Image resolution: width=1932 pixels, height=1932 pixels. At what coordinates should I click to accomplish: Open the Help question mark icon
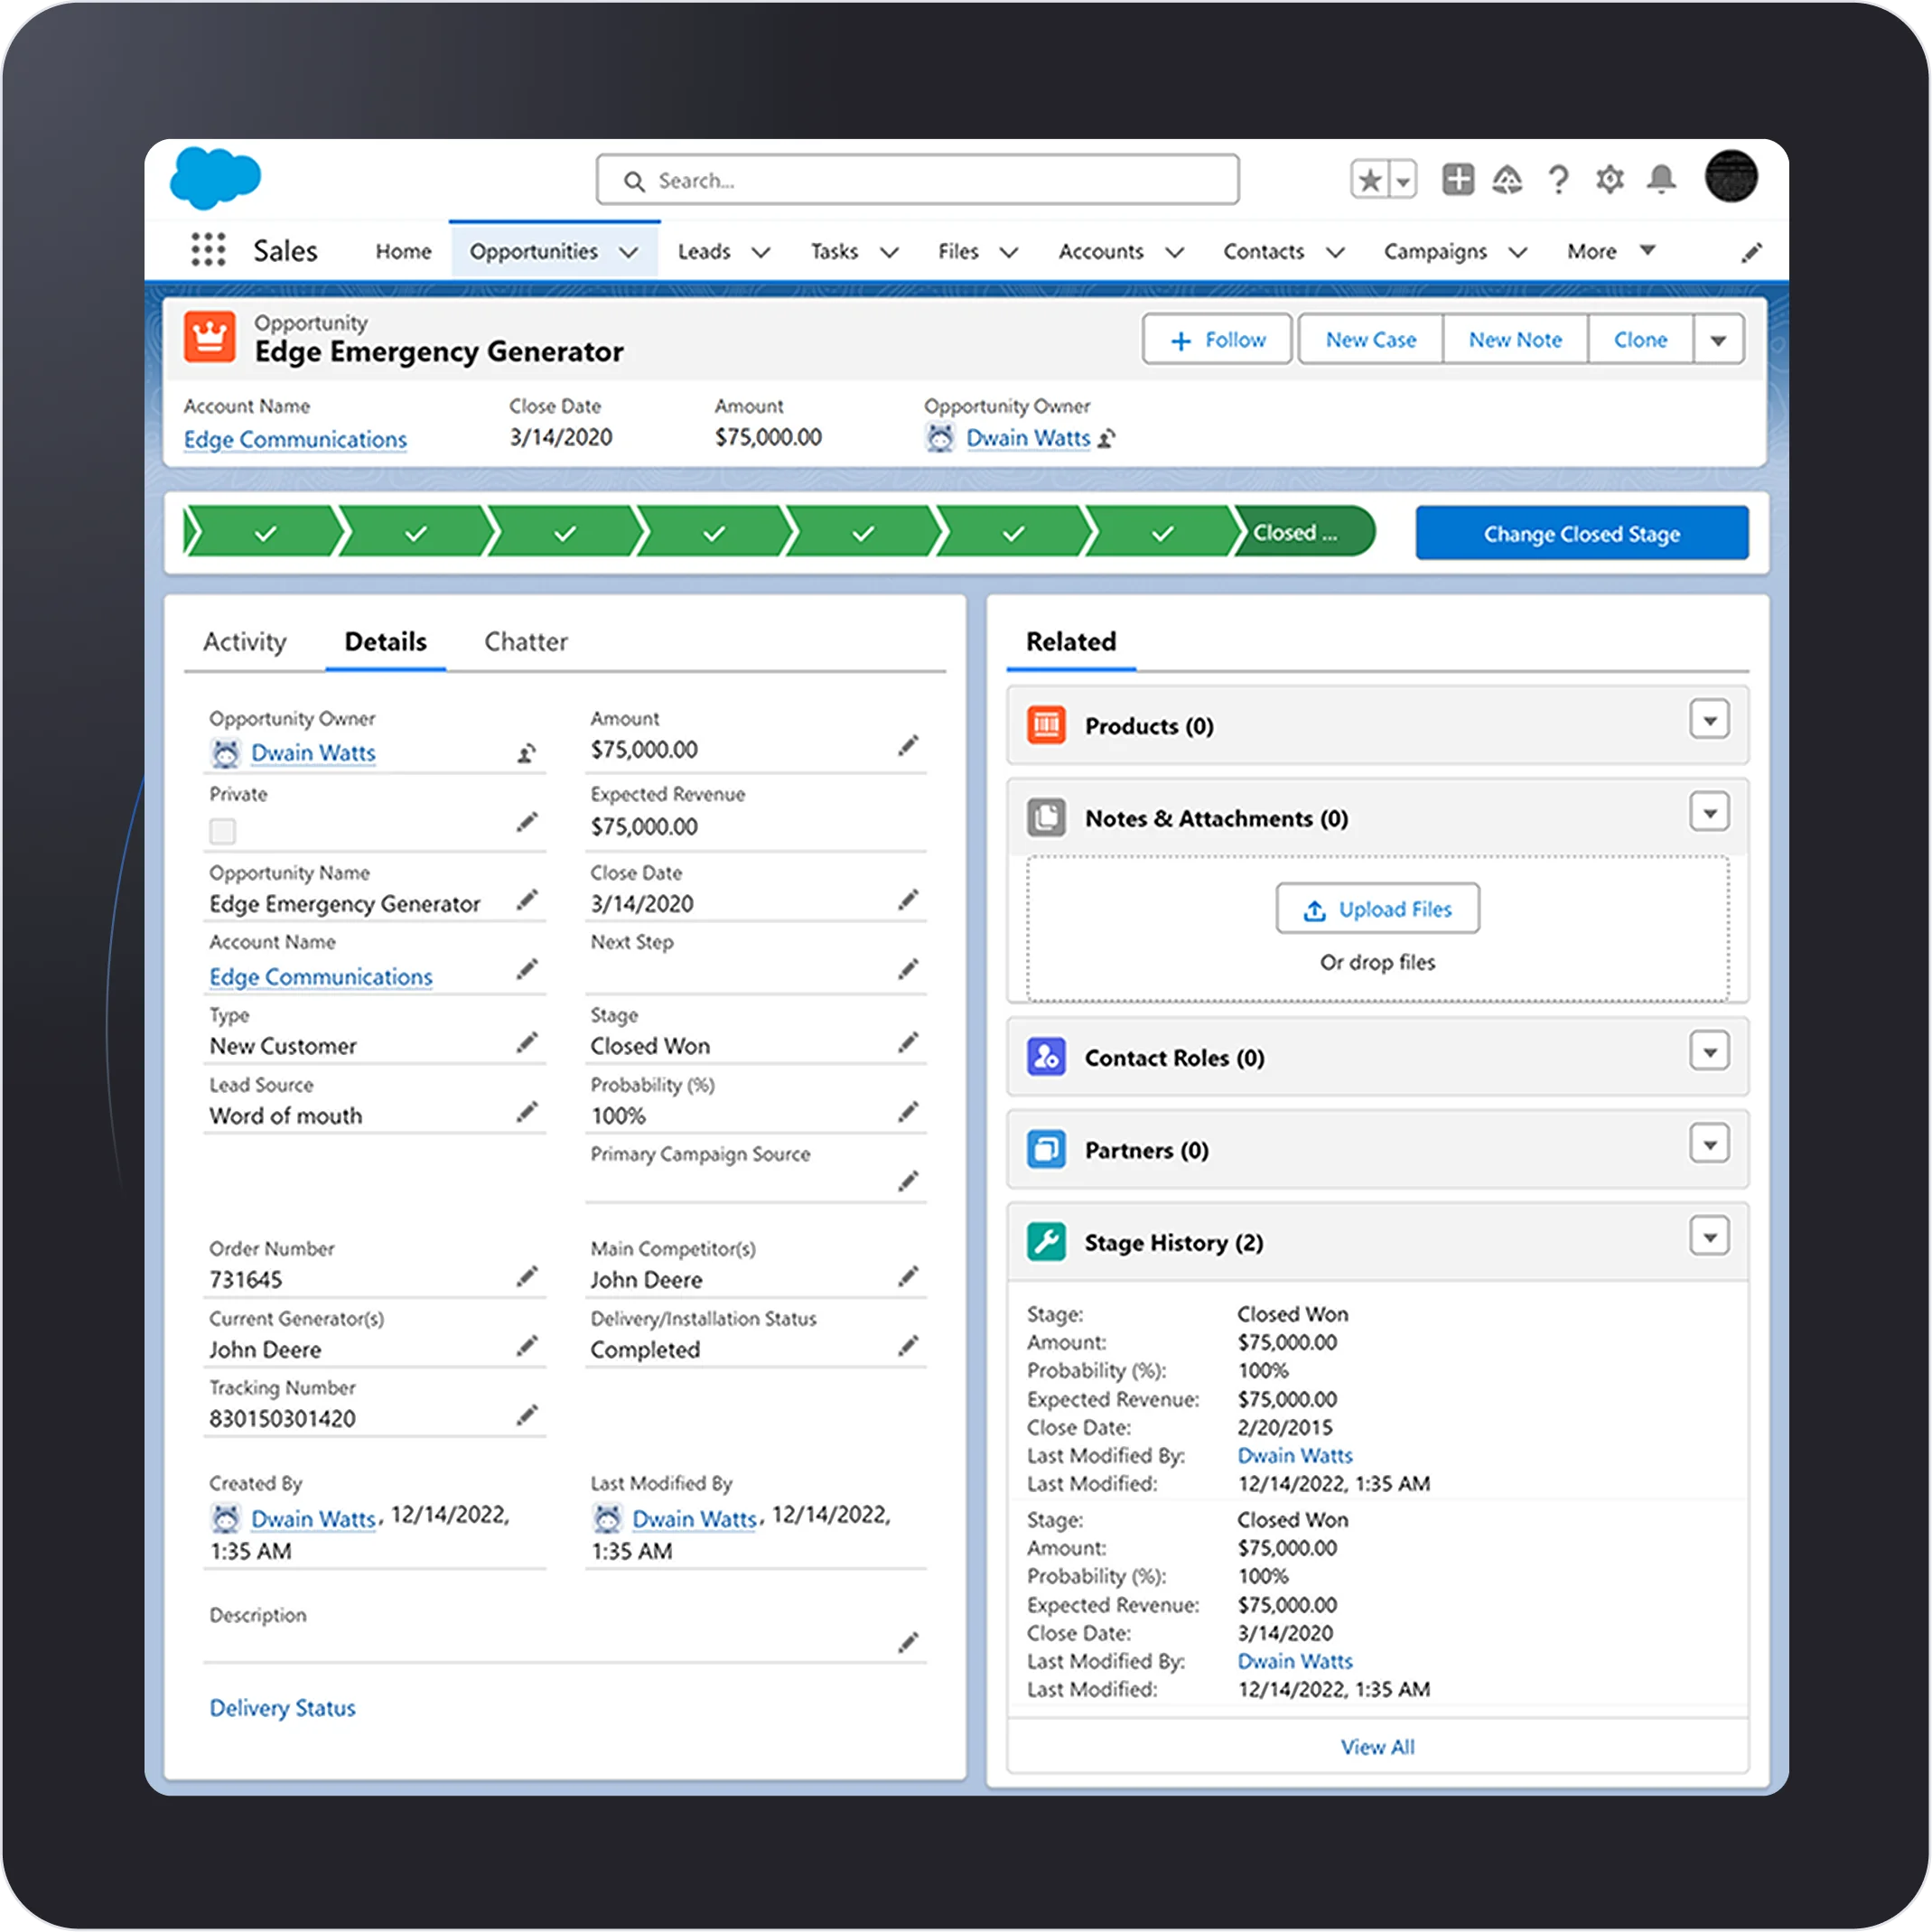coord(1558,180)
